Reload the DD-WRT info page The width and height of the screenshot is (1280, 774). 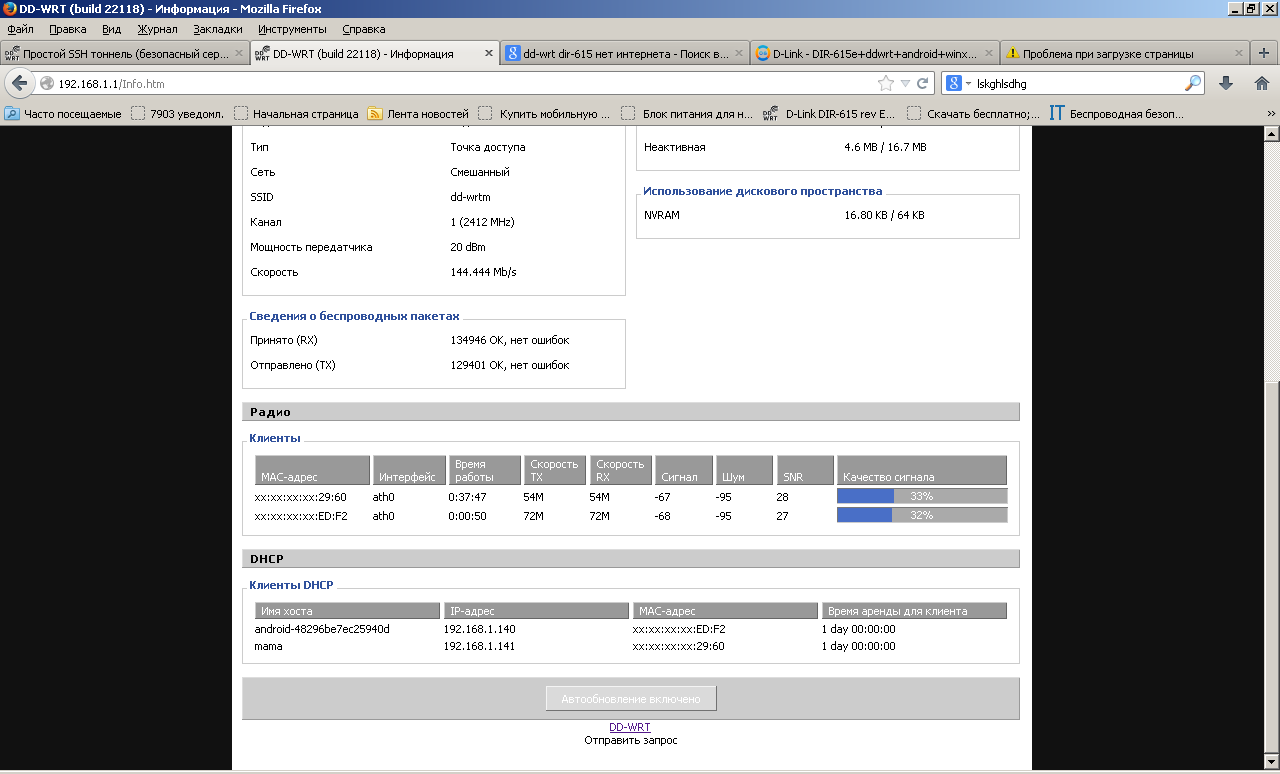point(922,83)
